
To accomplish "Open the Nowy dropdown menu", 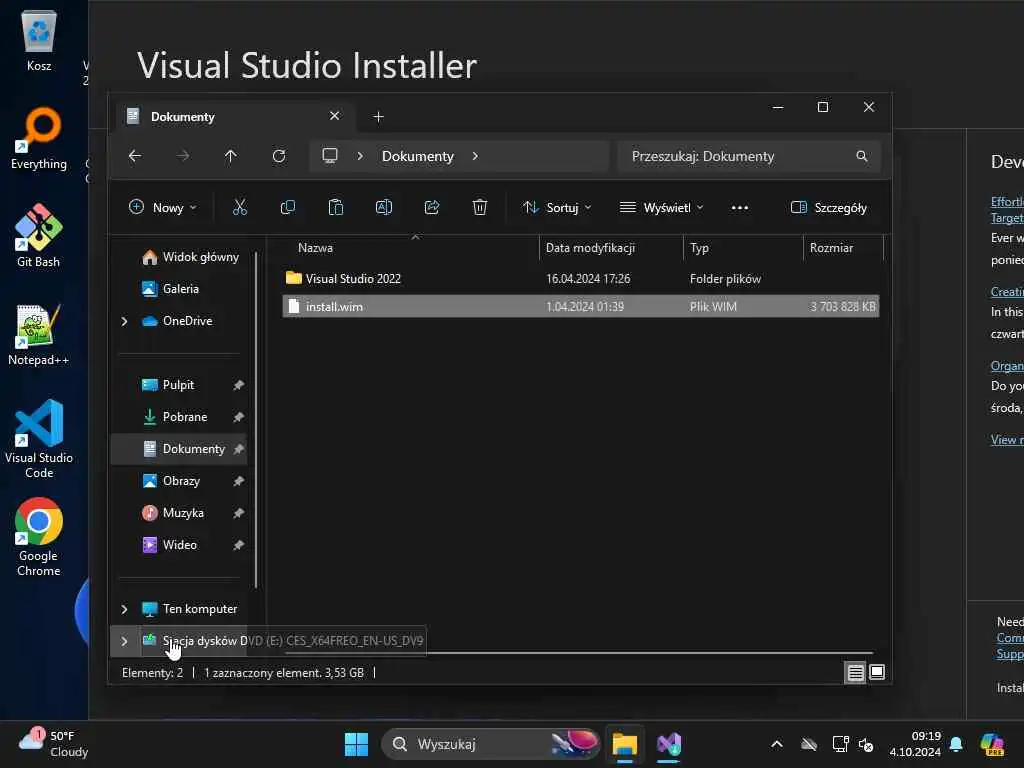I will (163, 208).
